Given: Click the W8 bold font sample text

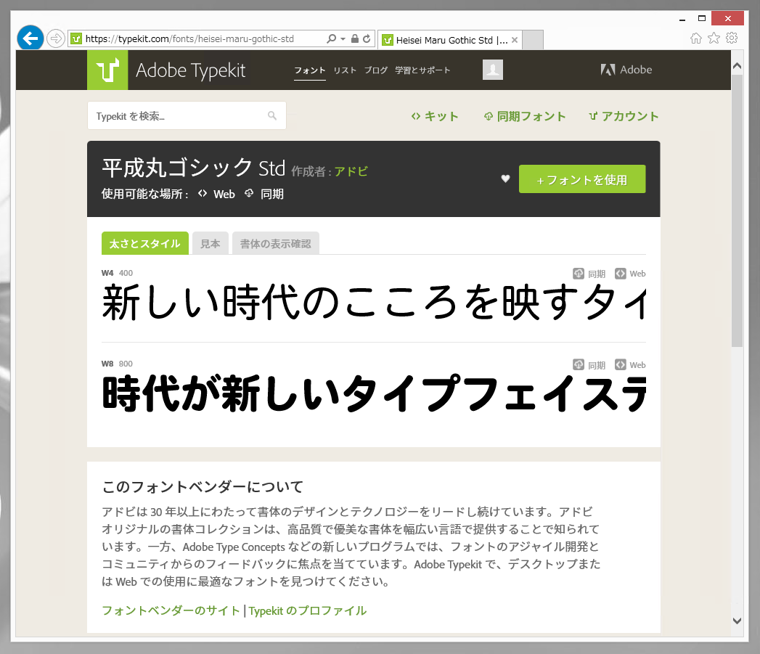Looking at the screenshot, I should pos(374,393).
